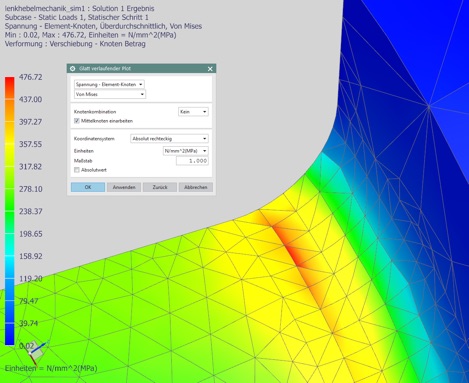Cancel with the Abbrechen button

pyautogui.click(x=196, y=187)
